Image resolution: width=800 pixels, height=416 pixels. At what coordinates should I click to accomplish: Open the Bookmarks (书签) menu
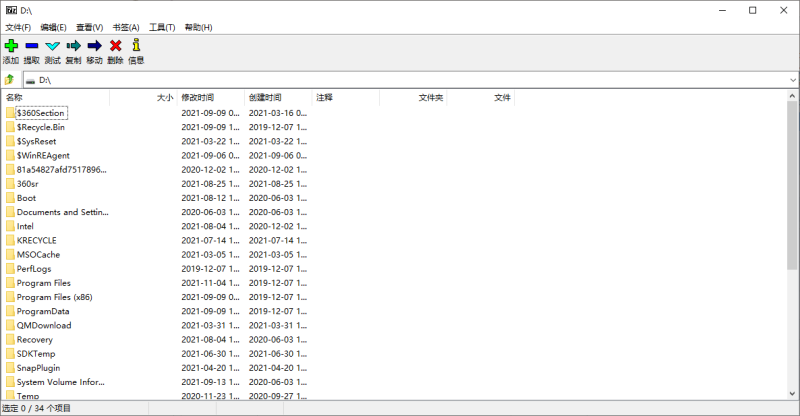click(126, 27)
